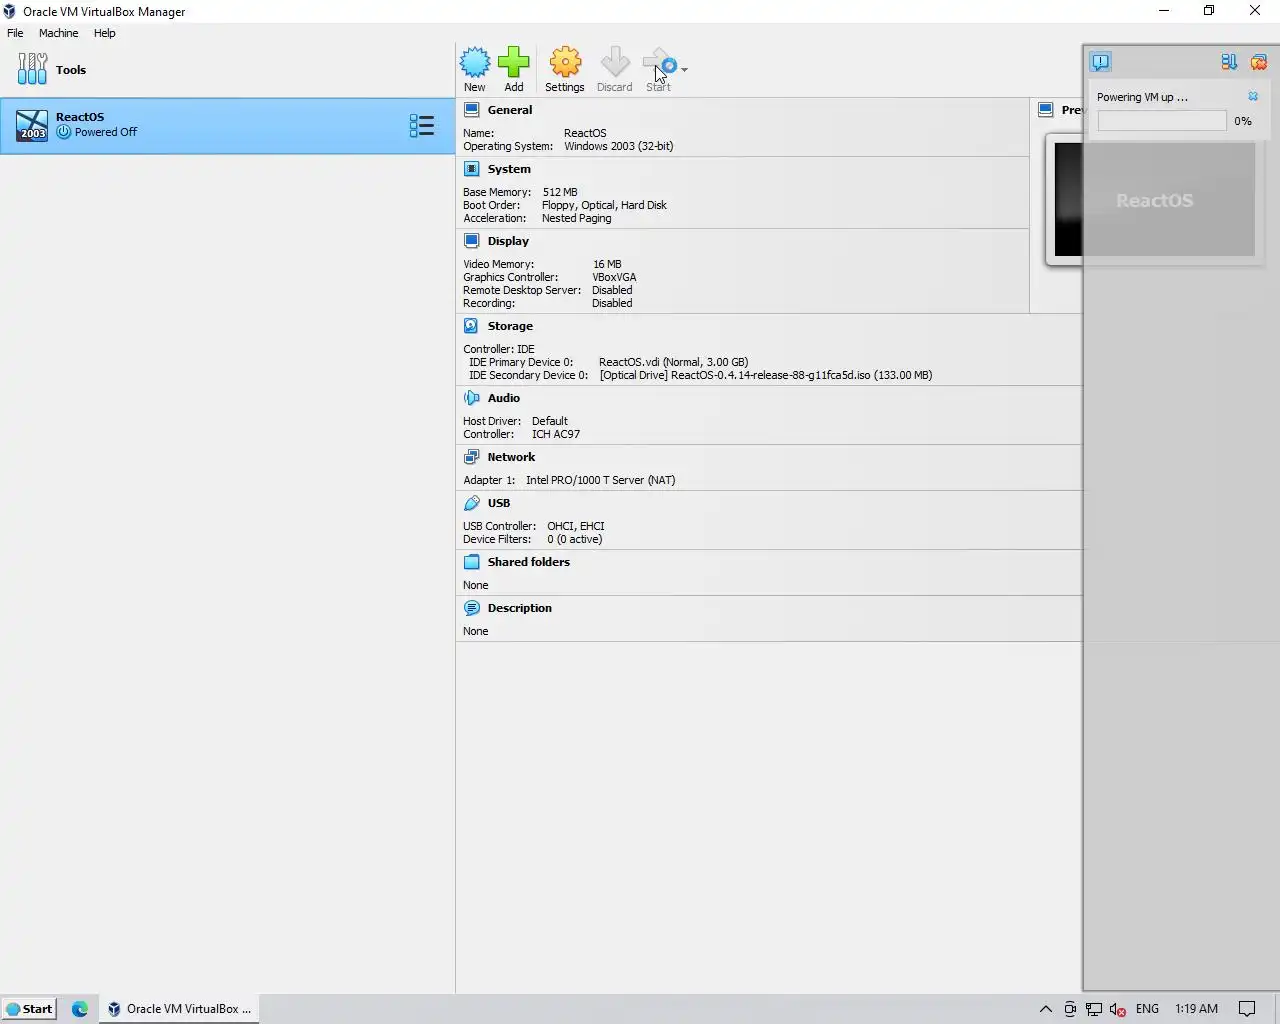Click the Storage section disk icon
This screenshot has height=1024, width=1280.
coord(472,326)
